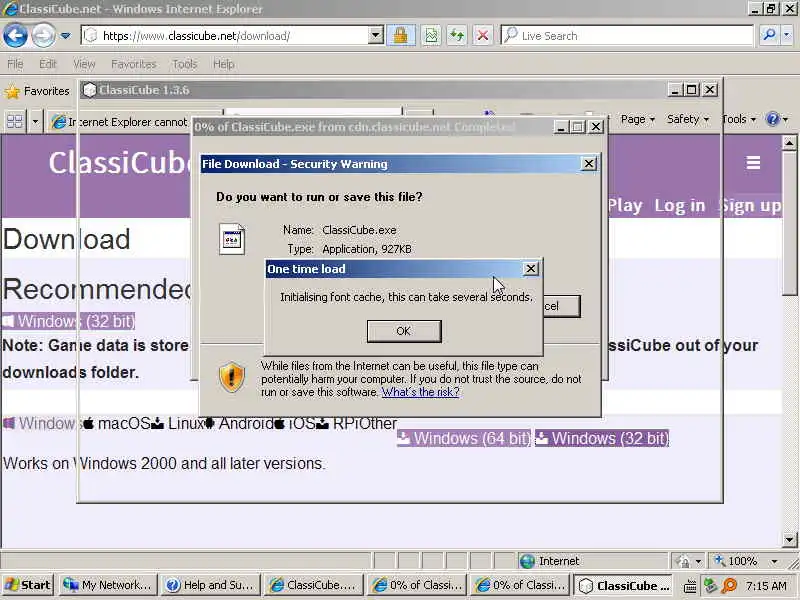Click lower Windows (32 bit) download button
The image size is (800, 600).
click(x=602, y=438)
